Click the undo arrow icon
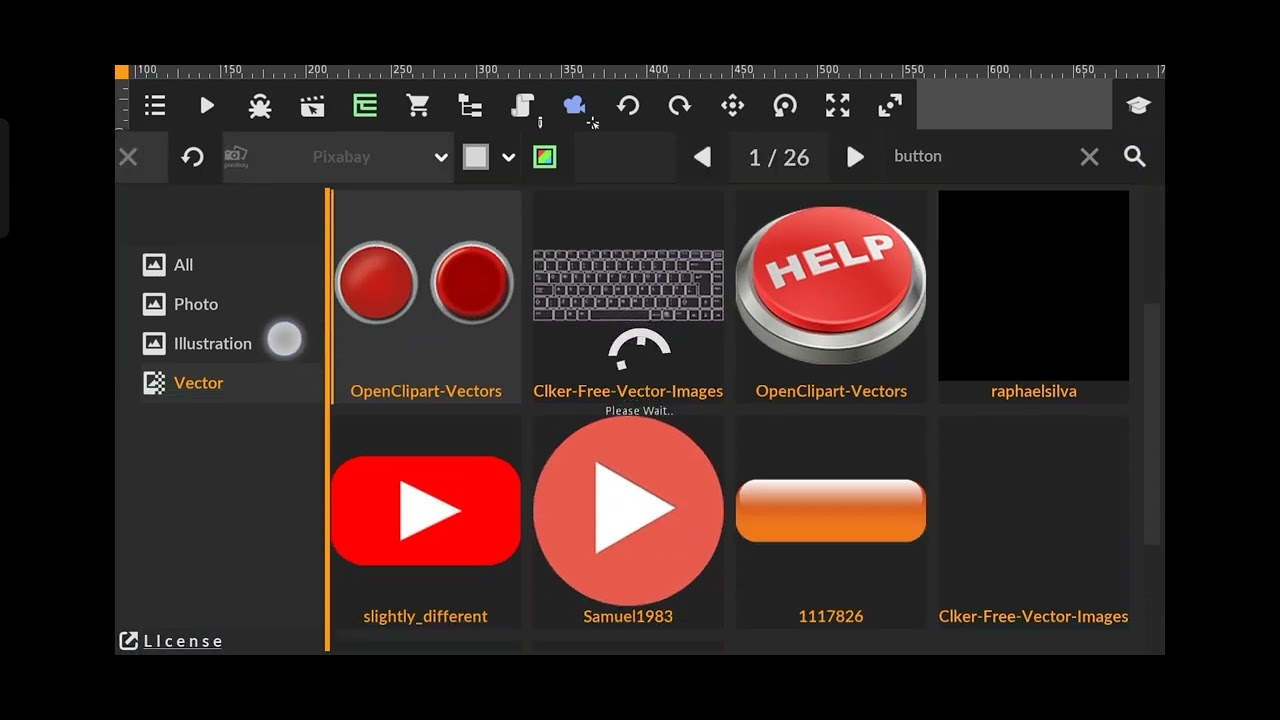 coord(628,106)
